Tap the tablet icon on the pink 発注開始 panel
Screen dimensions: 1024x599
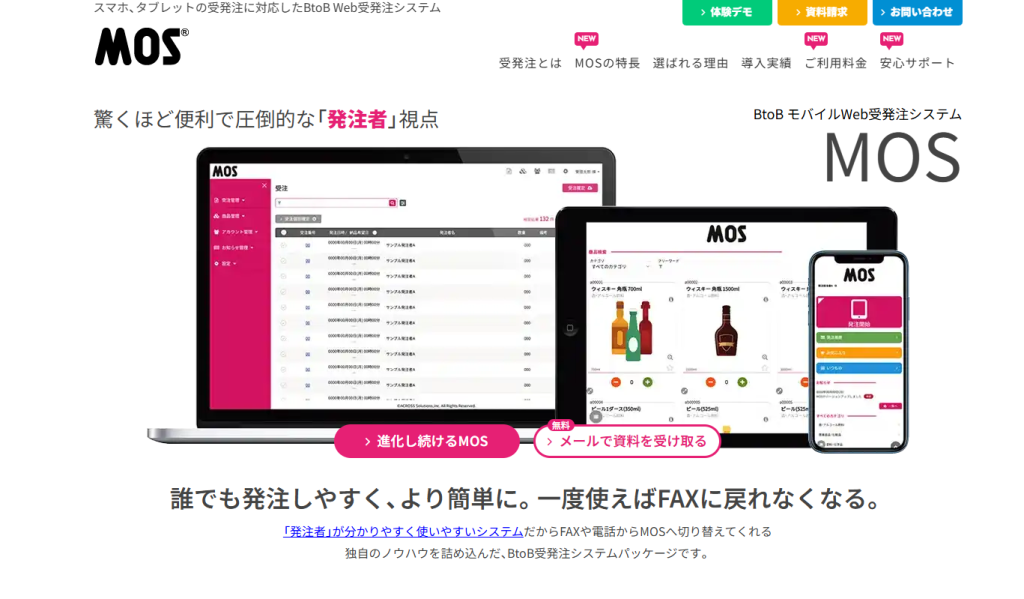click(x=860, y=311)
